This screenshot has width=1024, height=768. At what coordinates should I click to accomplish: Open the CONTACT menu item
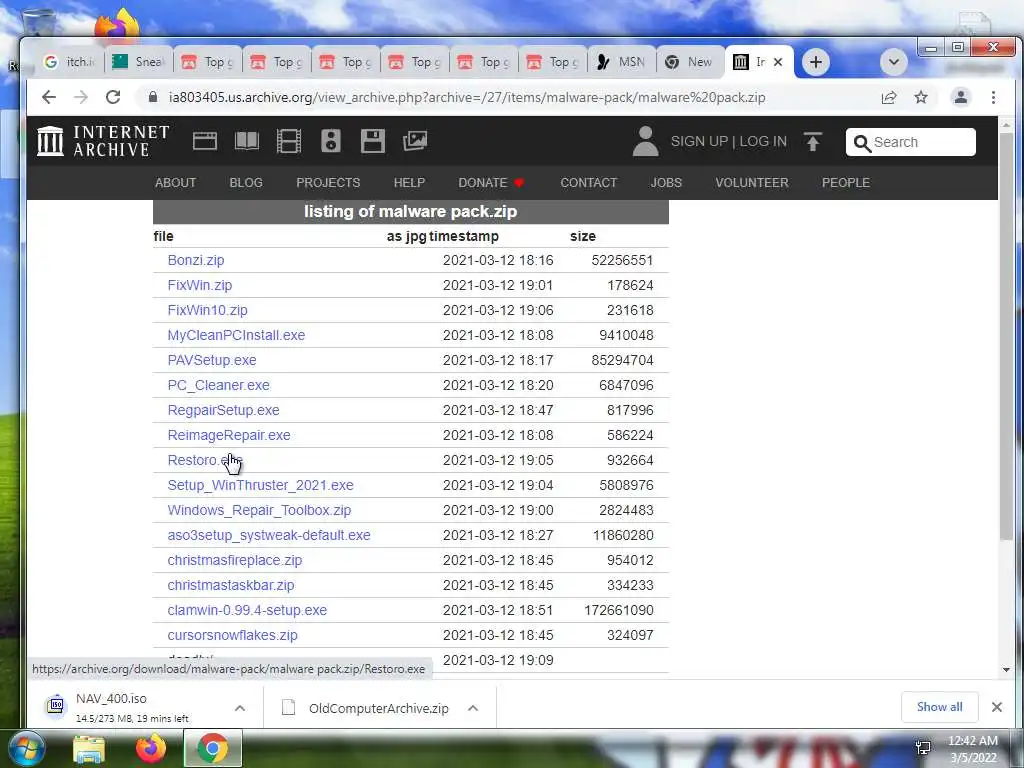click(588, 183)
